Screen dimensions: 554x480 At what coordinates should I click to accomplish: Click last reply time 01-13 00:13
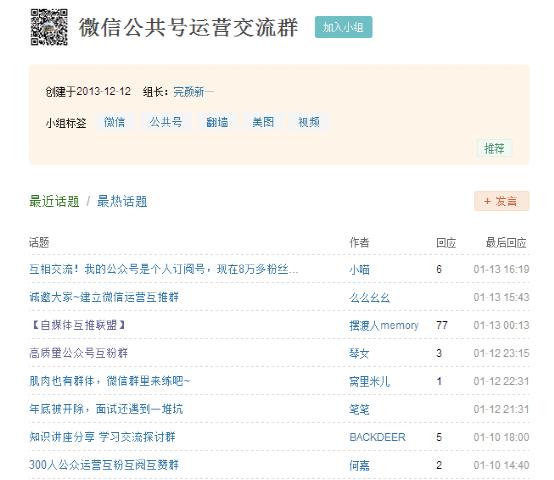click(501, 325)
